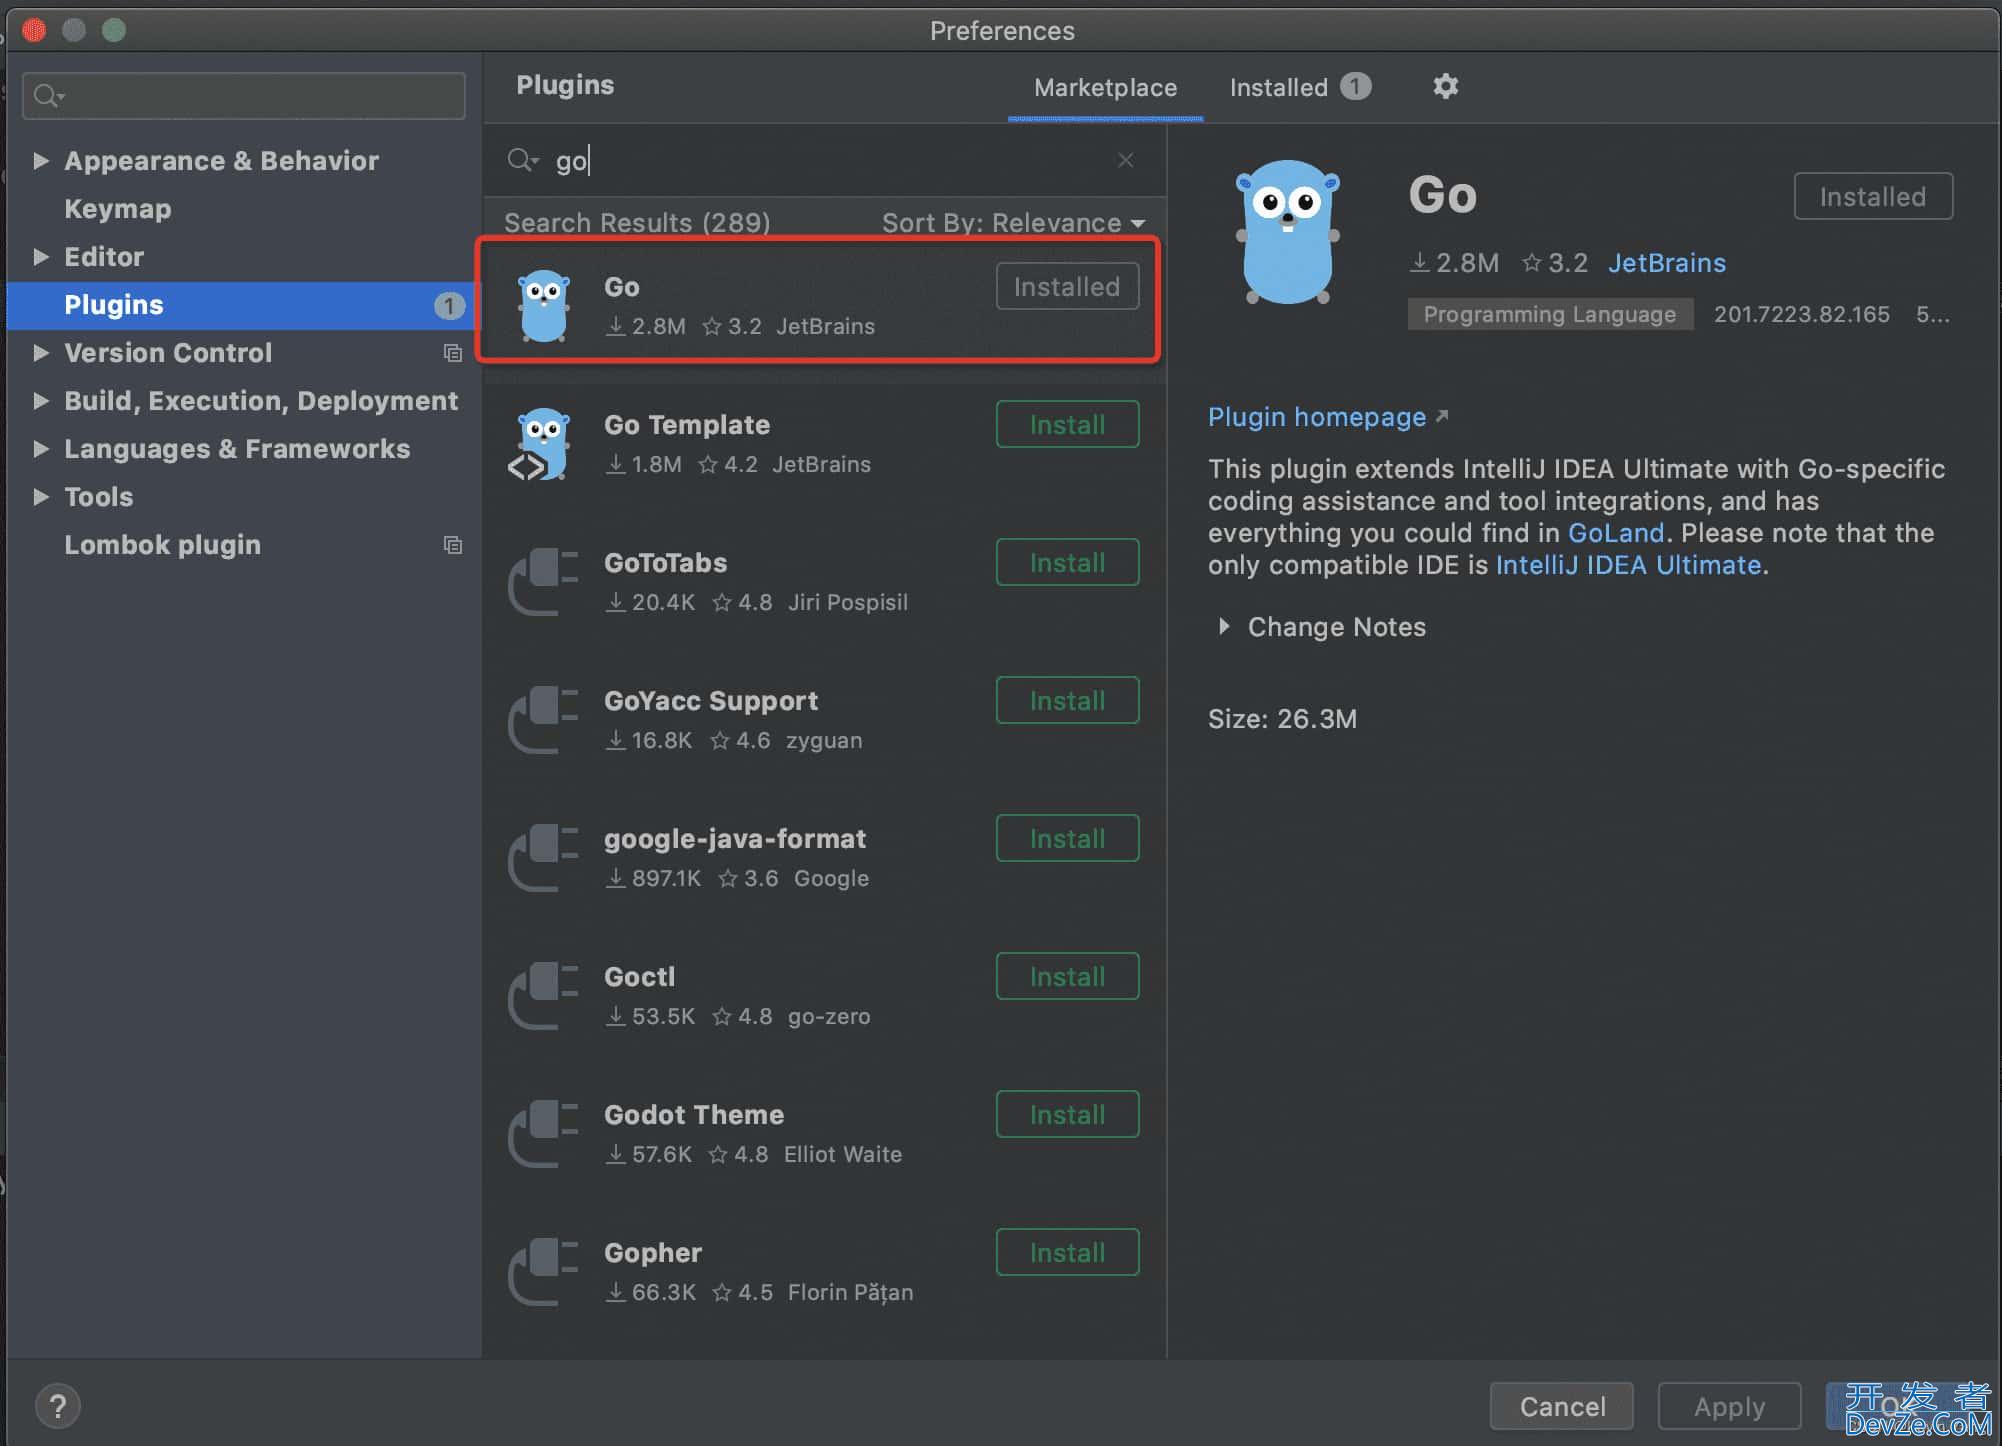Click the Installed button on Go result

[1067, 286]
